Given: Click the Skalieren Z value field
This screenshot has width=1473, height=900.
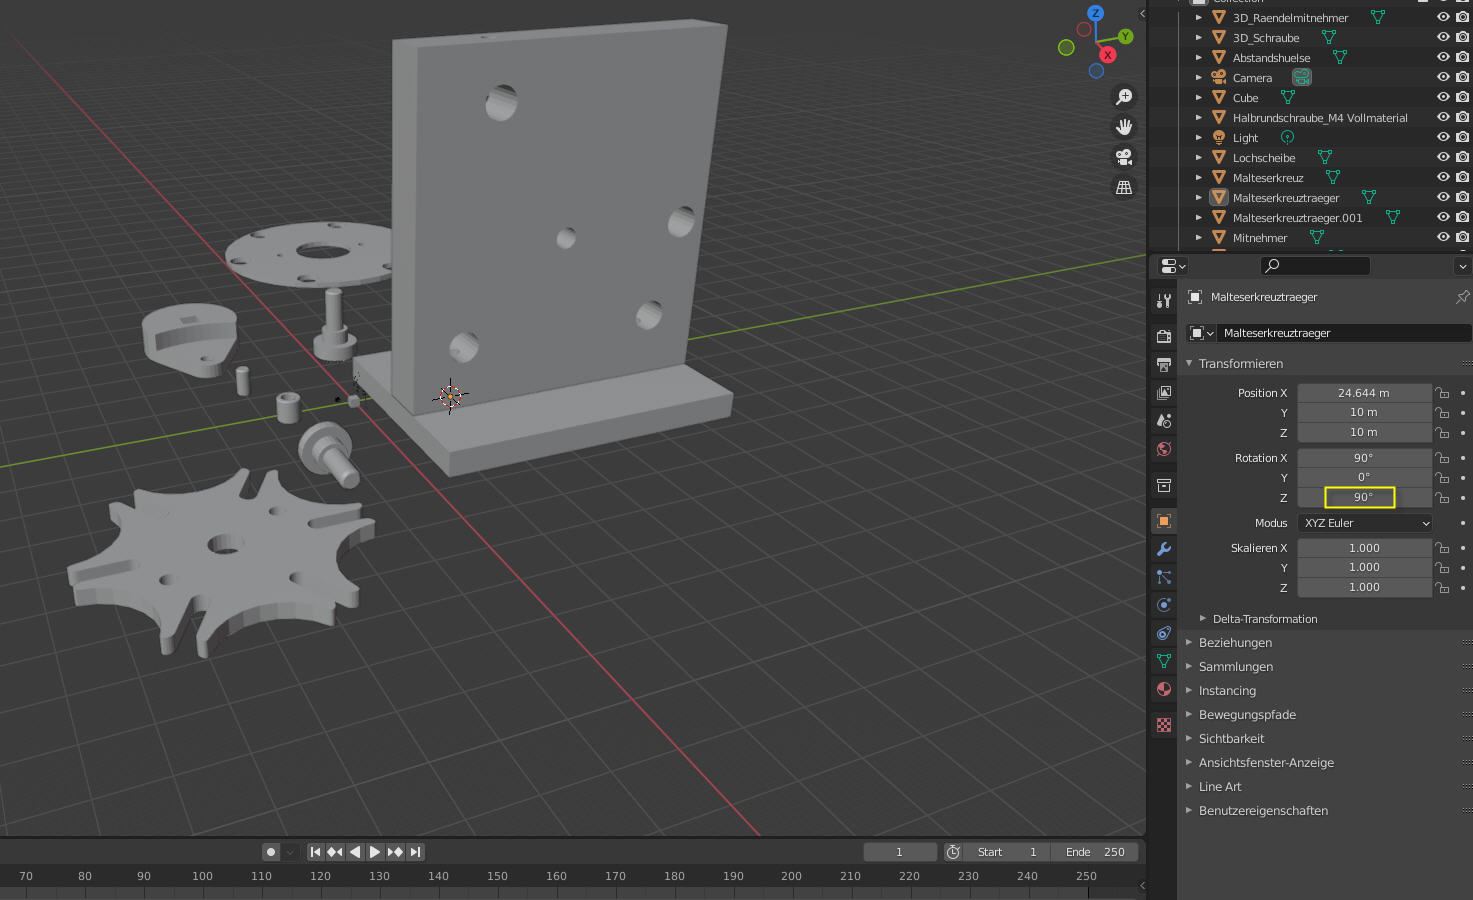Looking at the screenshot, I should [1364, 587].
